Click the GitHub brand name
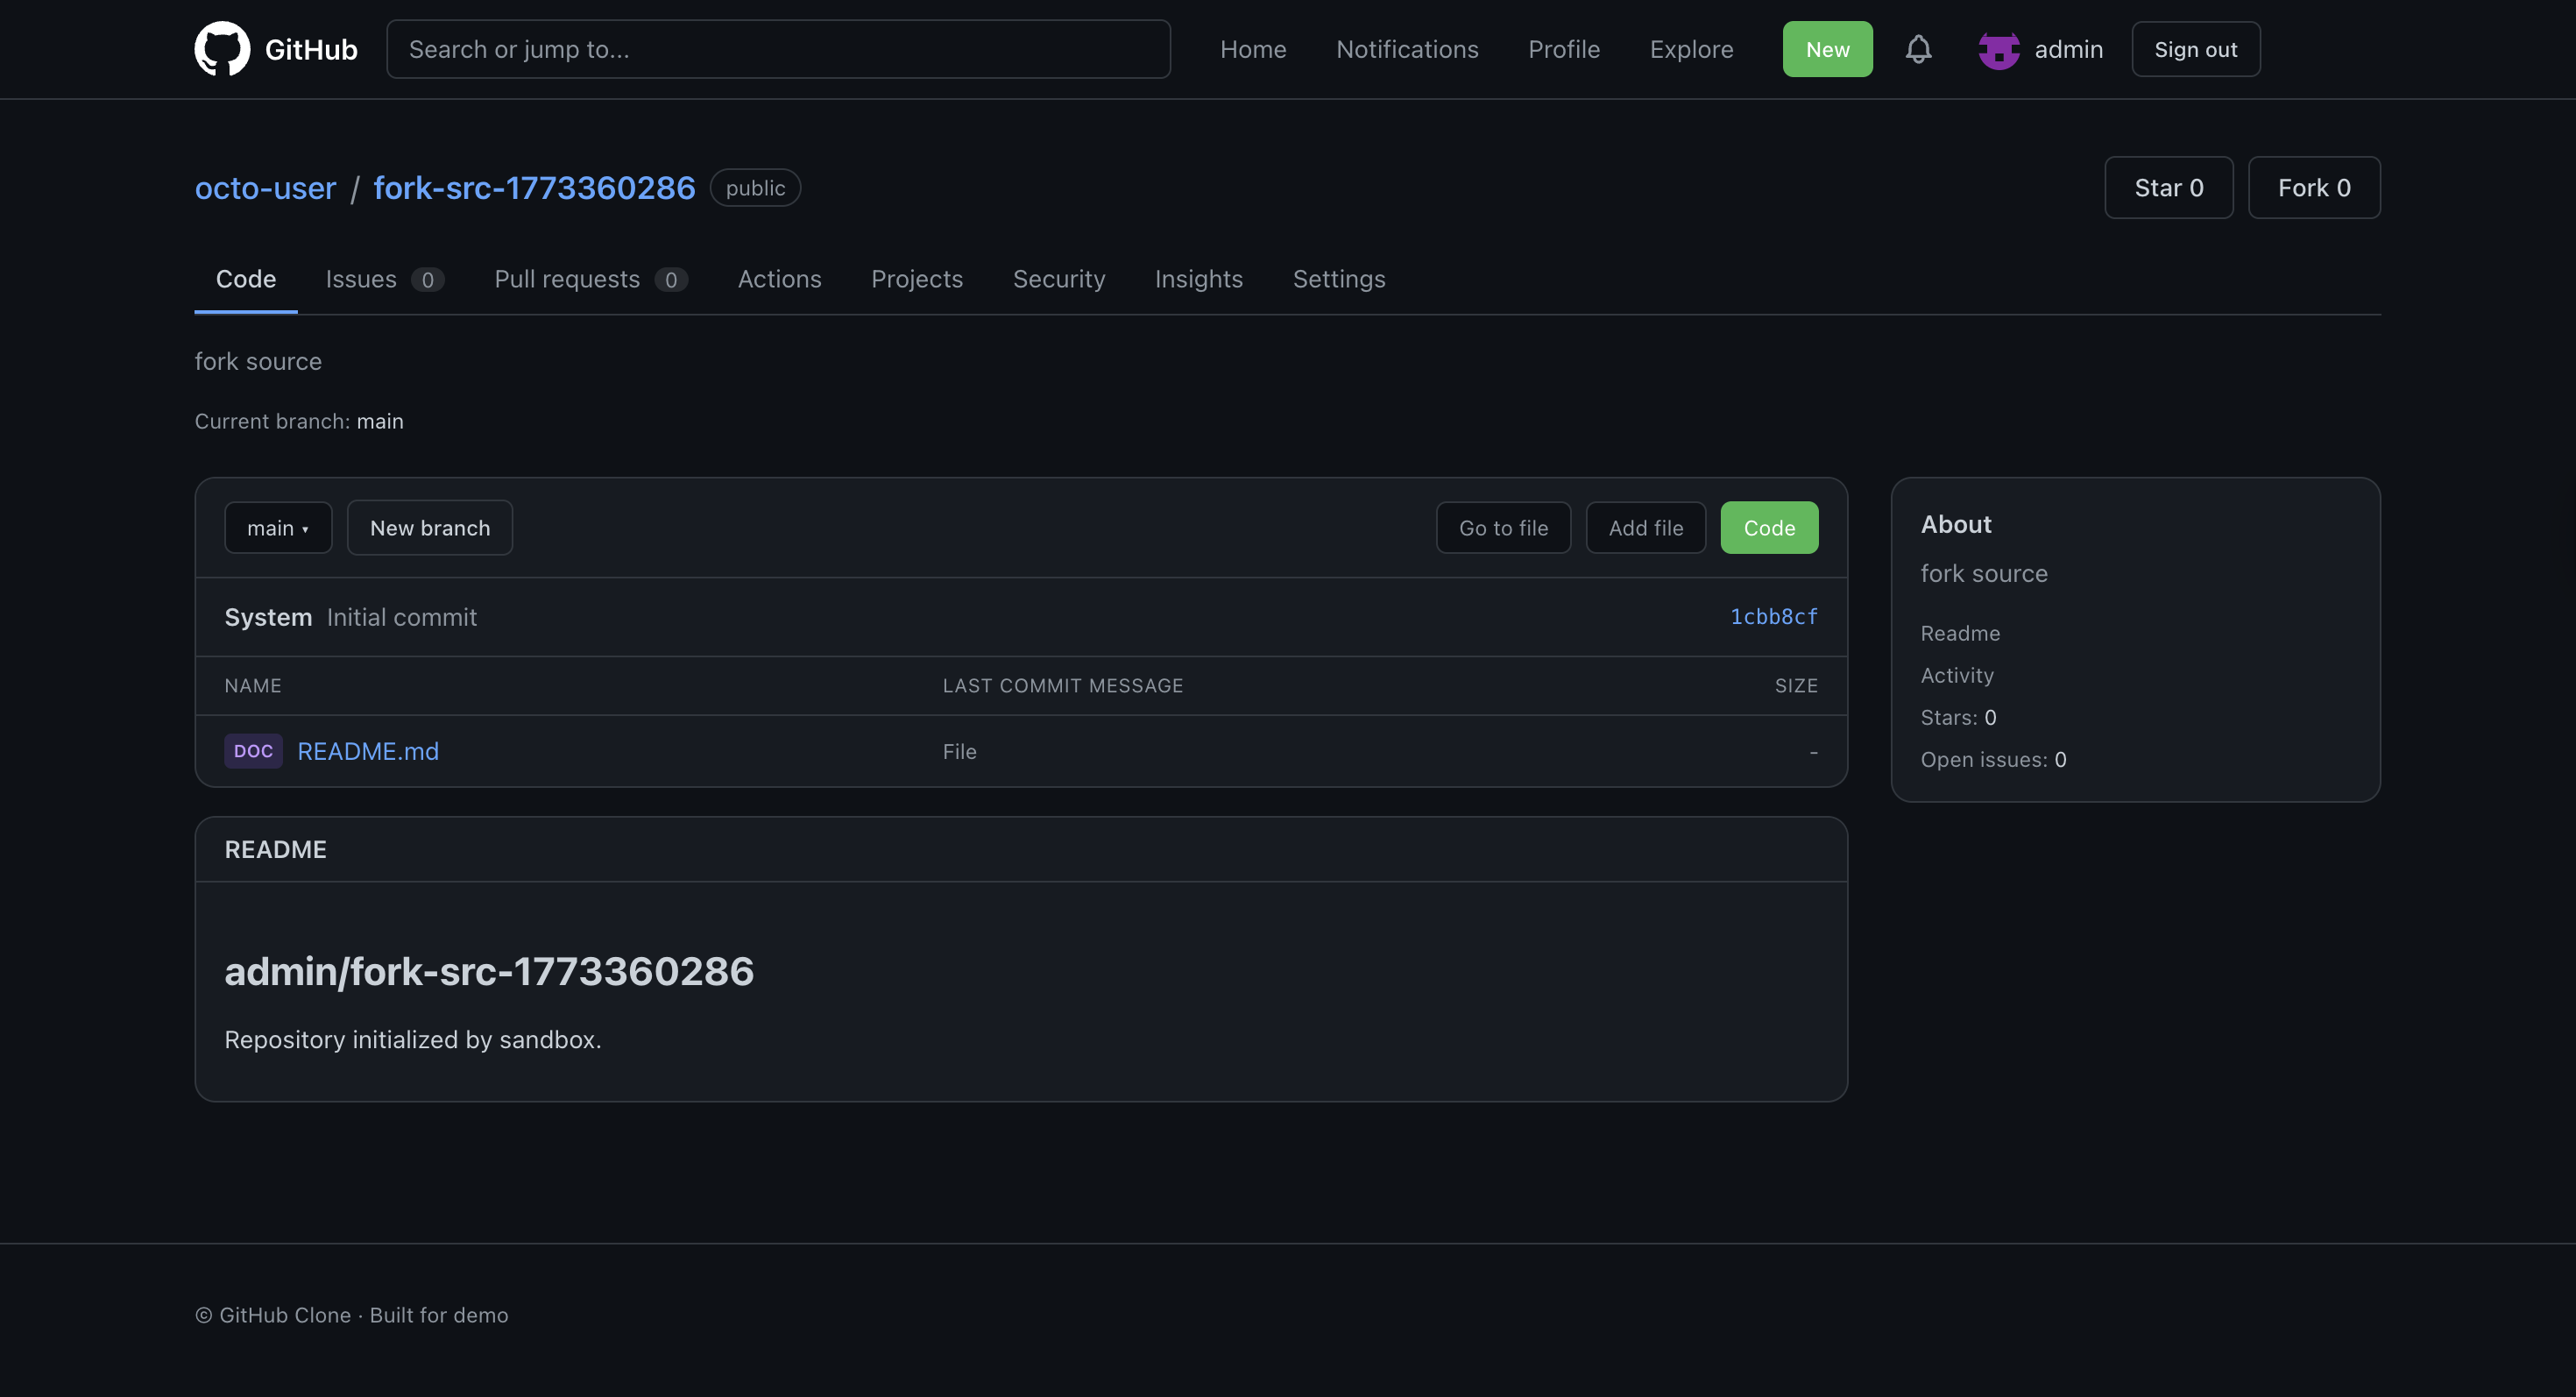2576x1397 pixels. pos(311,49)
